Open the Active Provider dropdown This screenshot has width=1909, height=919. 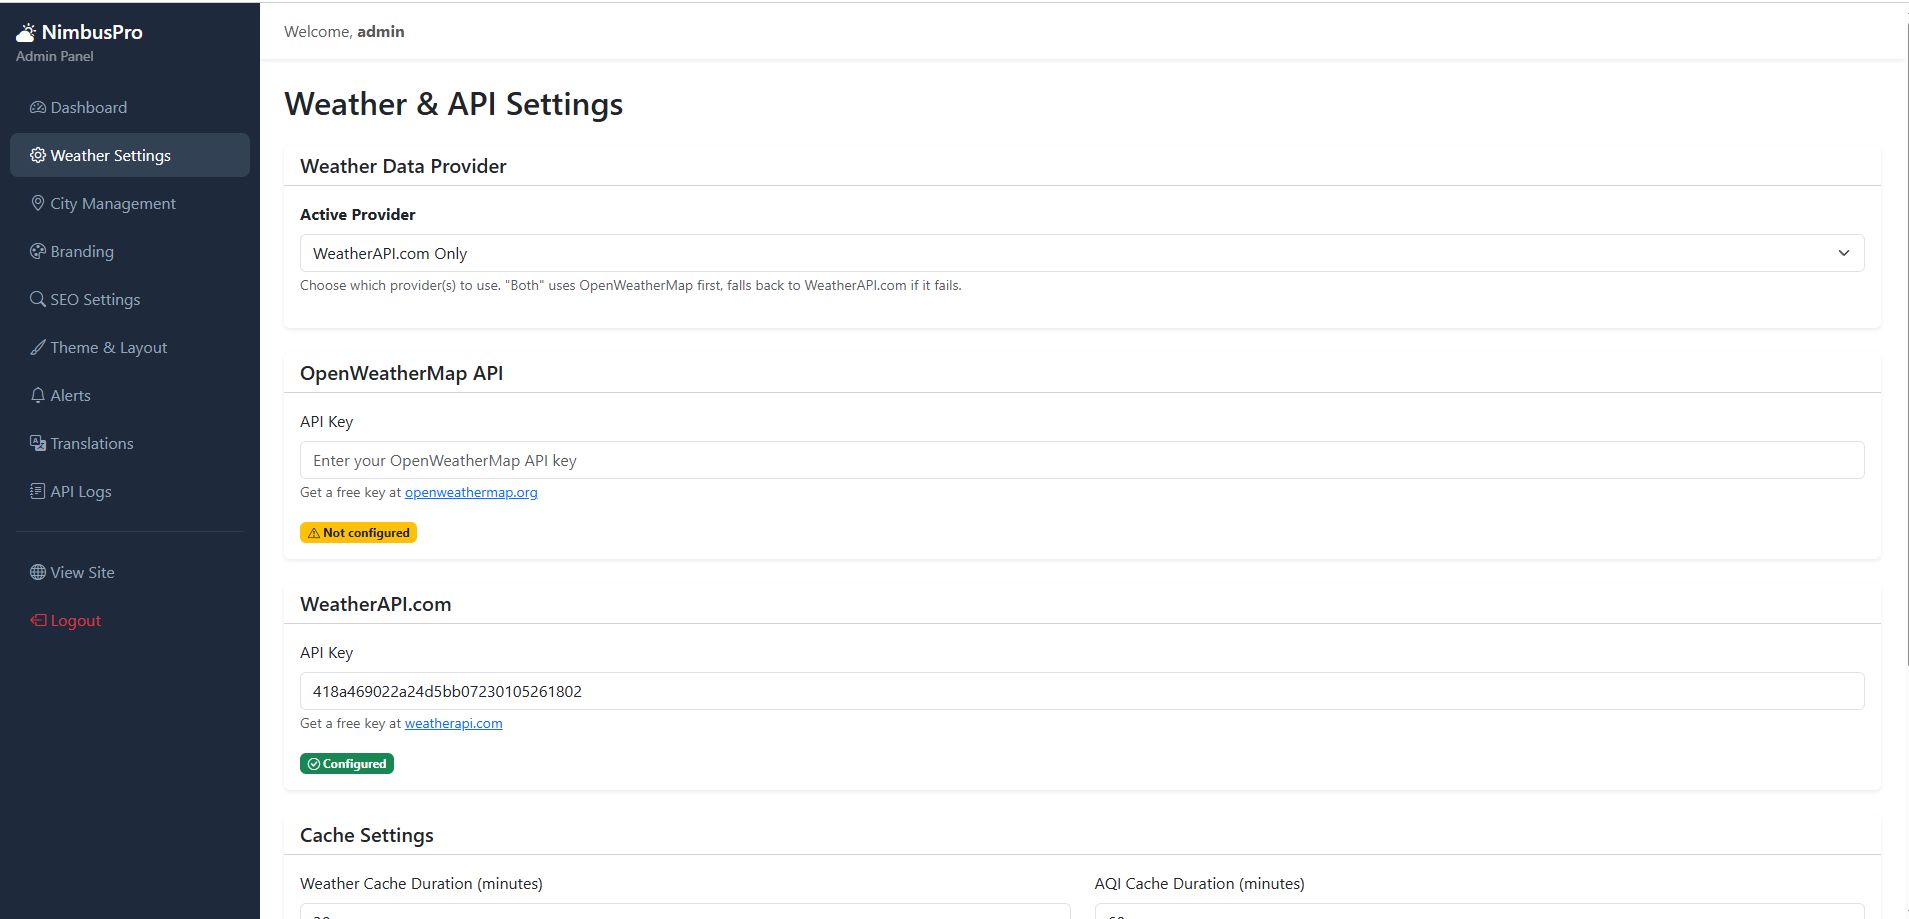tap(1080, 253)
